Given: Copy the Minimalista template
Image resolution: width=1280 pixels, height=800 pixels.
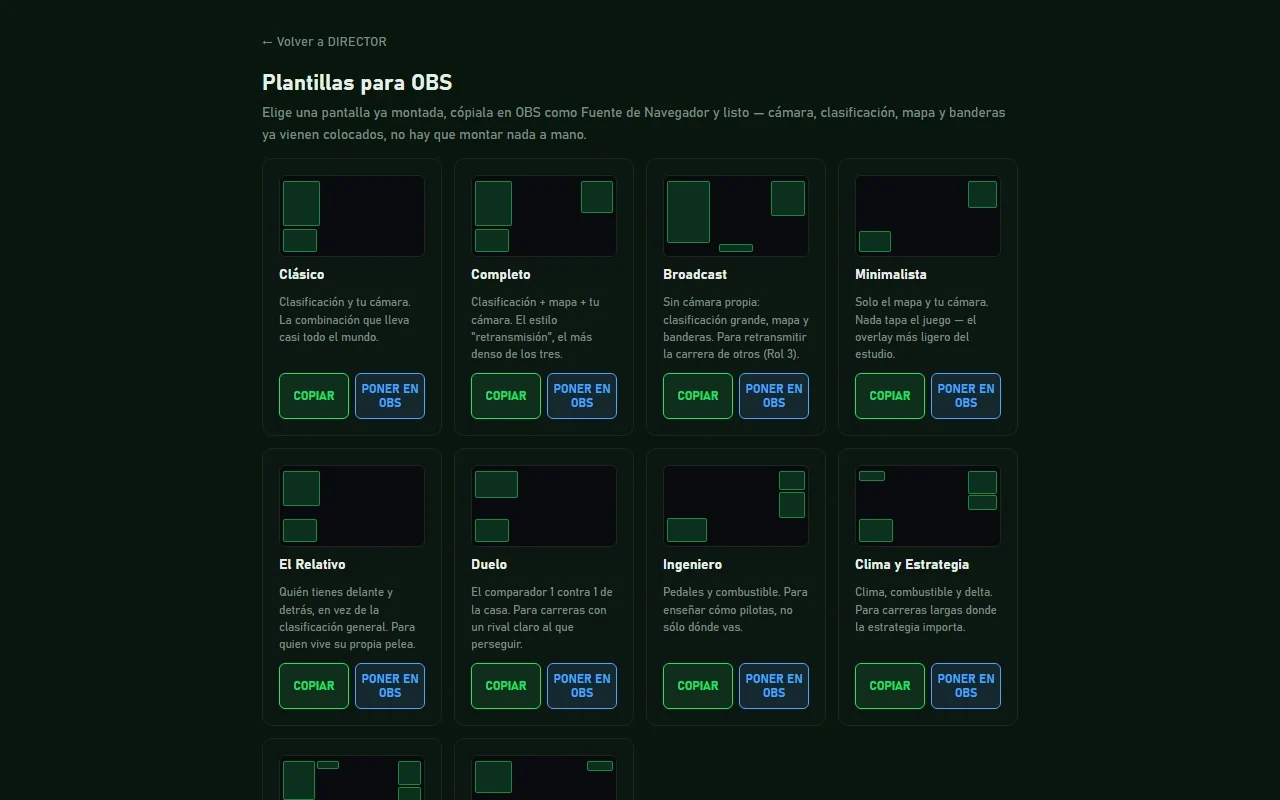Looking at the screenshot, I should pos(890,396).
